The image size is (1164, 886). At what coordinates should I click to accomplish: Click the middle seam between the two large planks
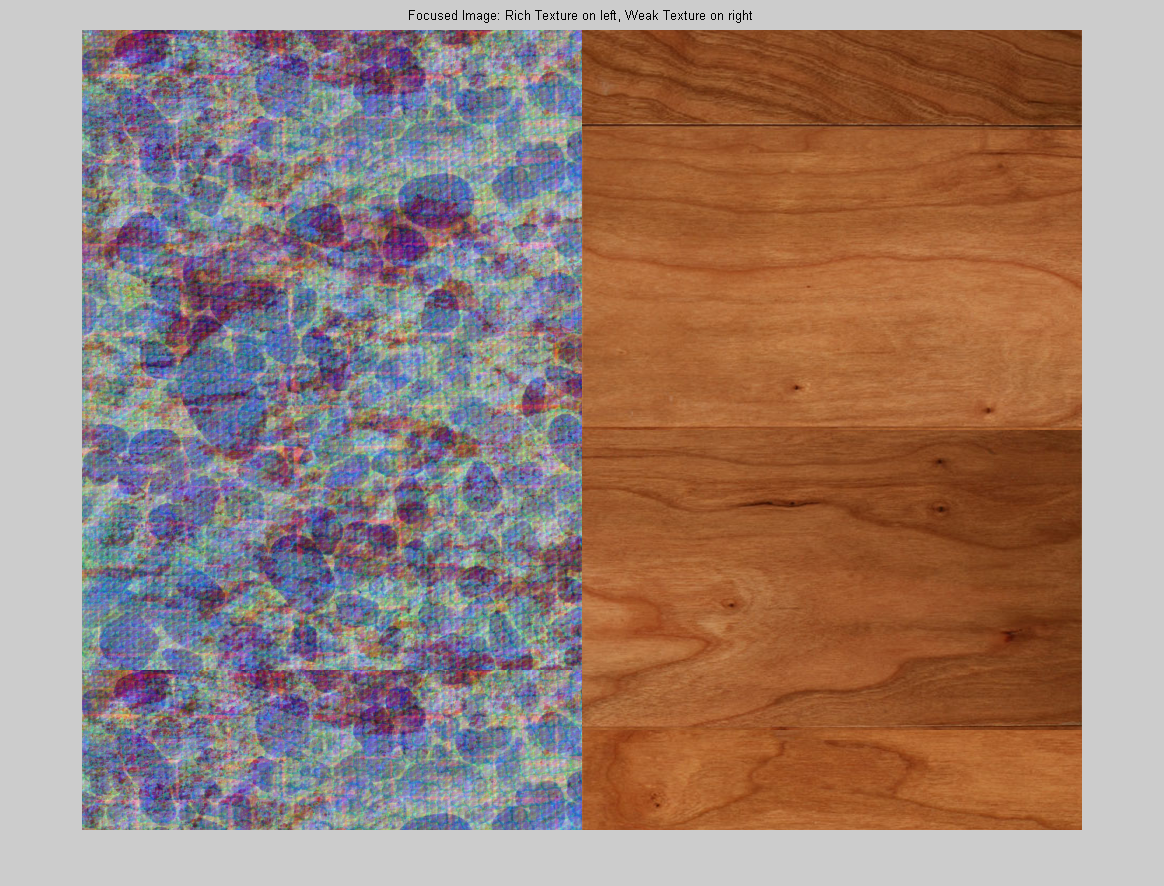pos(832,429)
